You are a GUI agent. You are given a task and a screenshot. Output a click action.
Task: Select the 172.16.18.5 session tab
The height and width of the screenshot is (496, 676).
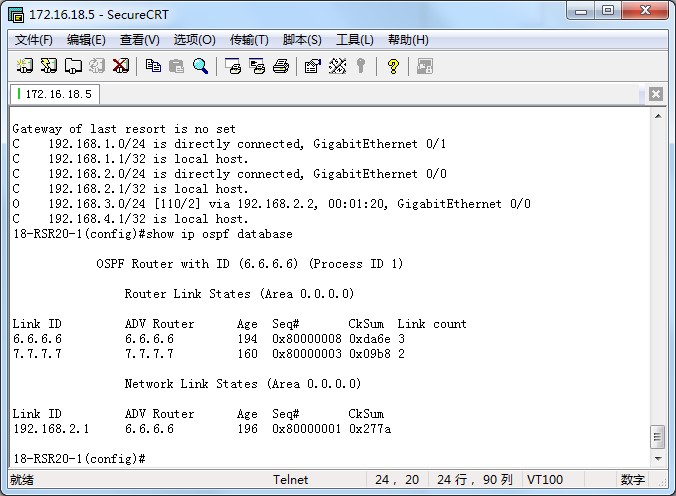56,94
